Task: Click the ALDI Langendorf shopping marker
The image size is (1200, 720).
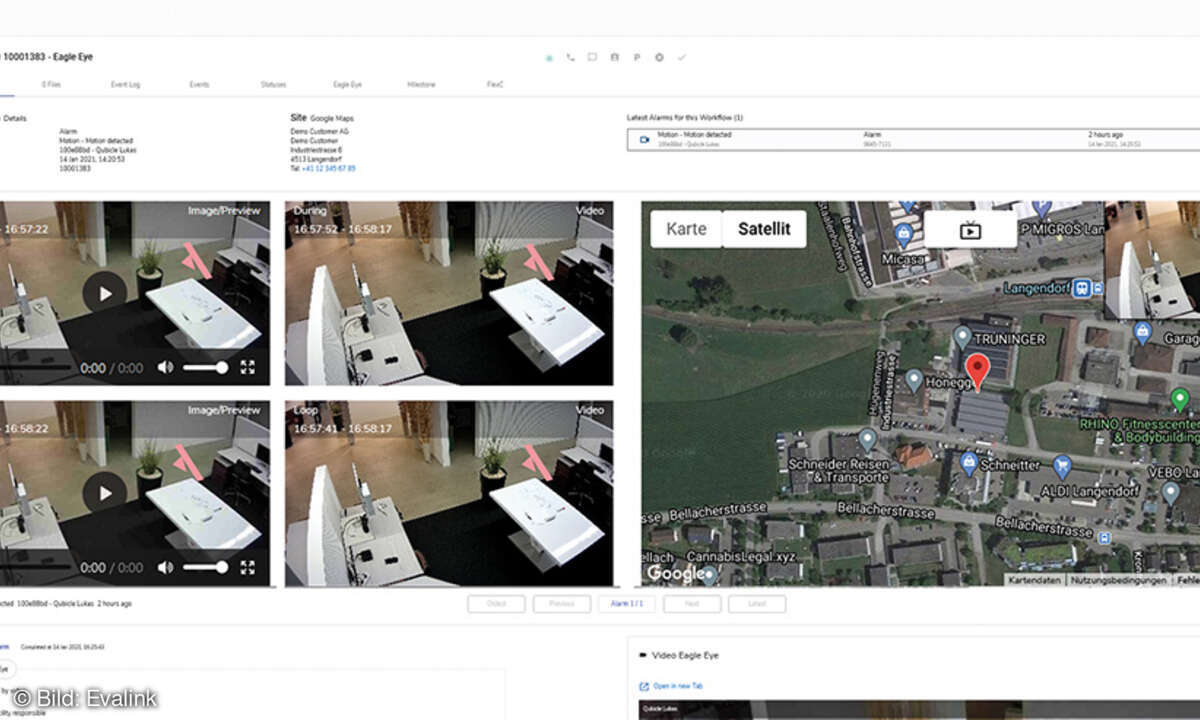Action: pos(1063,466)
